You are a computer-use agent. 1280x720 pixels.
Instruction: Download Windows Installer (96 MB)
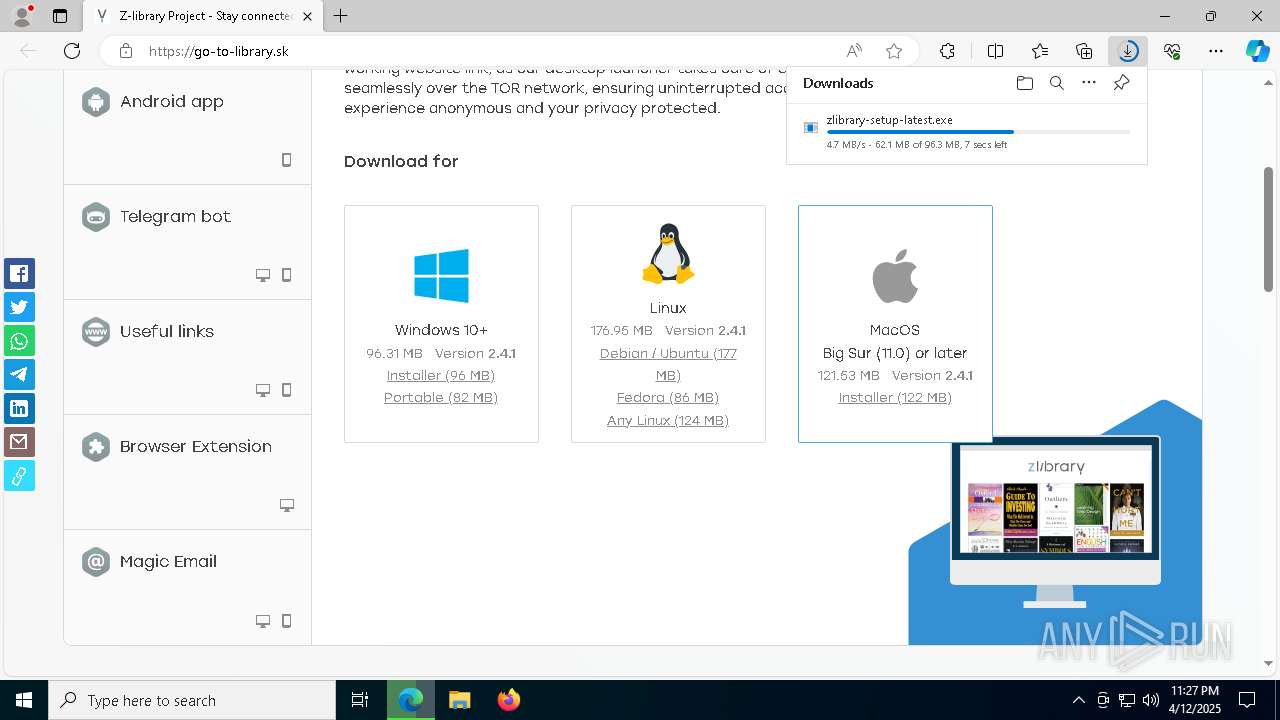point(441,375)
